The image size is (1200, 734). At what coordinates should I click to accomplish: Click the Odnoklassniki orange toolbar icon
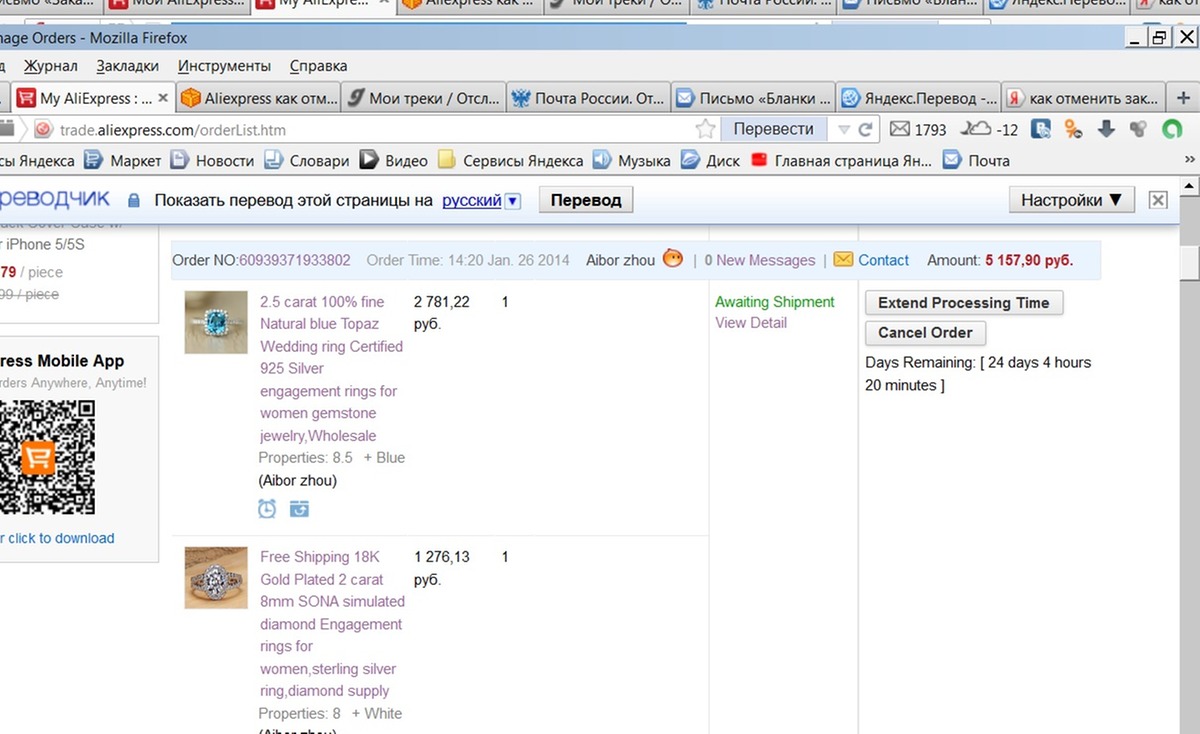1073,129
